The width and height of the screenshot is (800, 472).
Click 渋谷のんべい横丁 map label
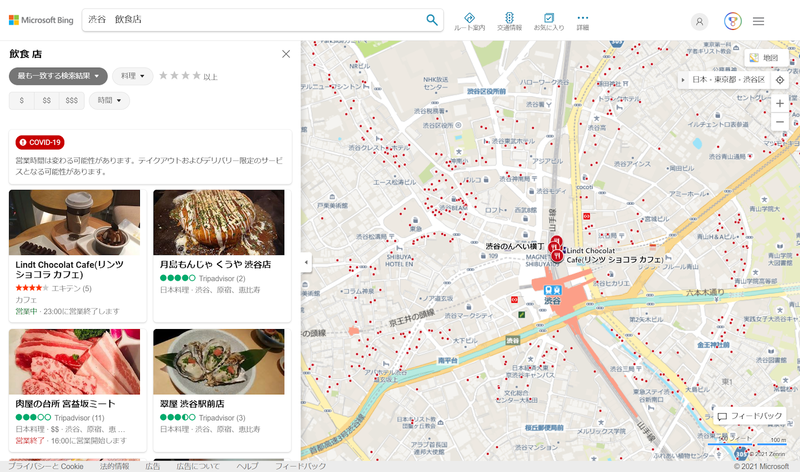click(x=514, y=246)
